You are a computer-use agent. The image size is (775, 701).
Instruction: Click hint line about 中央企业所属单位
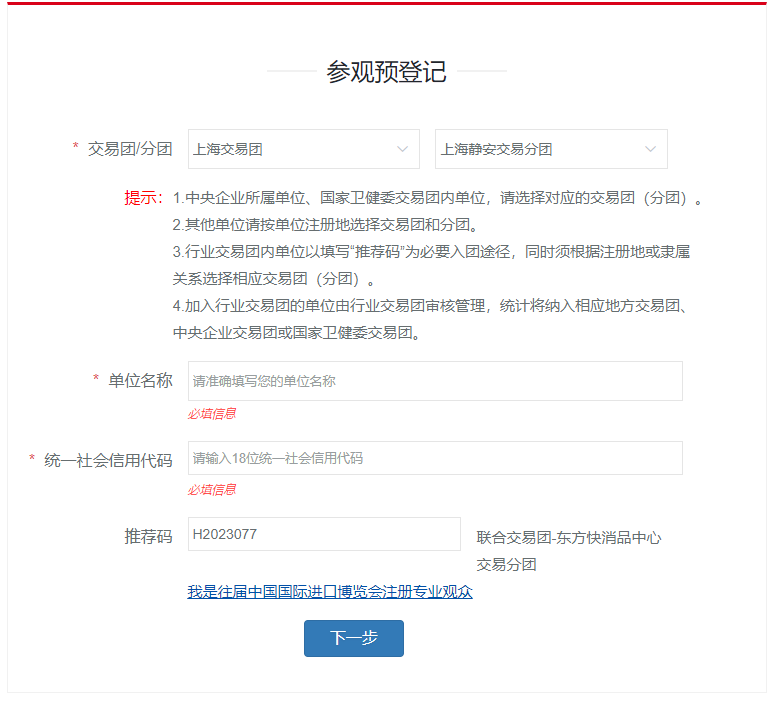click(437, 198)
